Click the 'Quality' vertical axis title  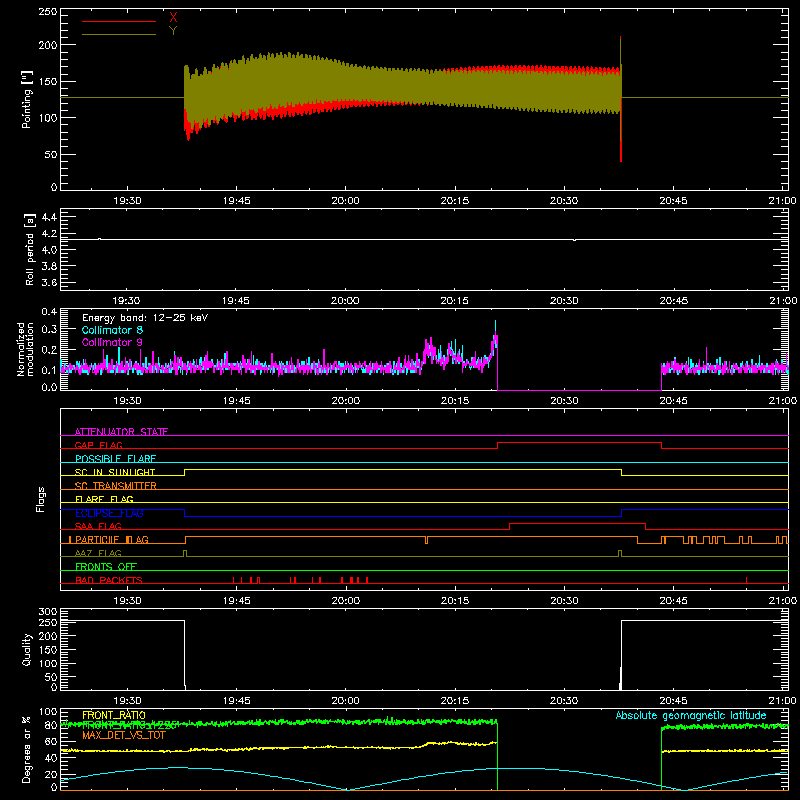pos(27,649)
